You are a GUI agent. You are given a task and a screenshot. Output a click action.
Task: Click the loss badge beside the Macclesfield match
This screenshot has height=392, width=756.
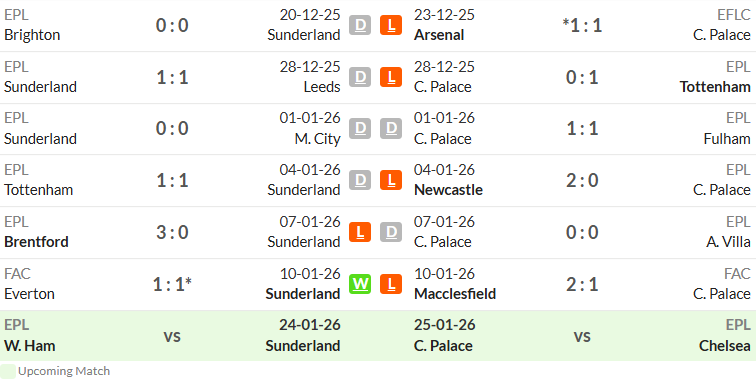(x=391, y=284)
